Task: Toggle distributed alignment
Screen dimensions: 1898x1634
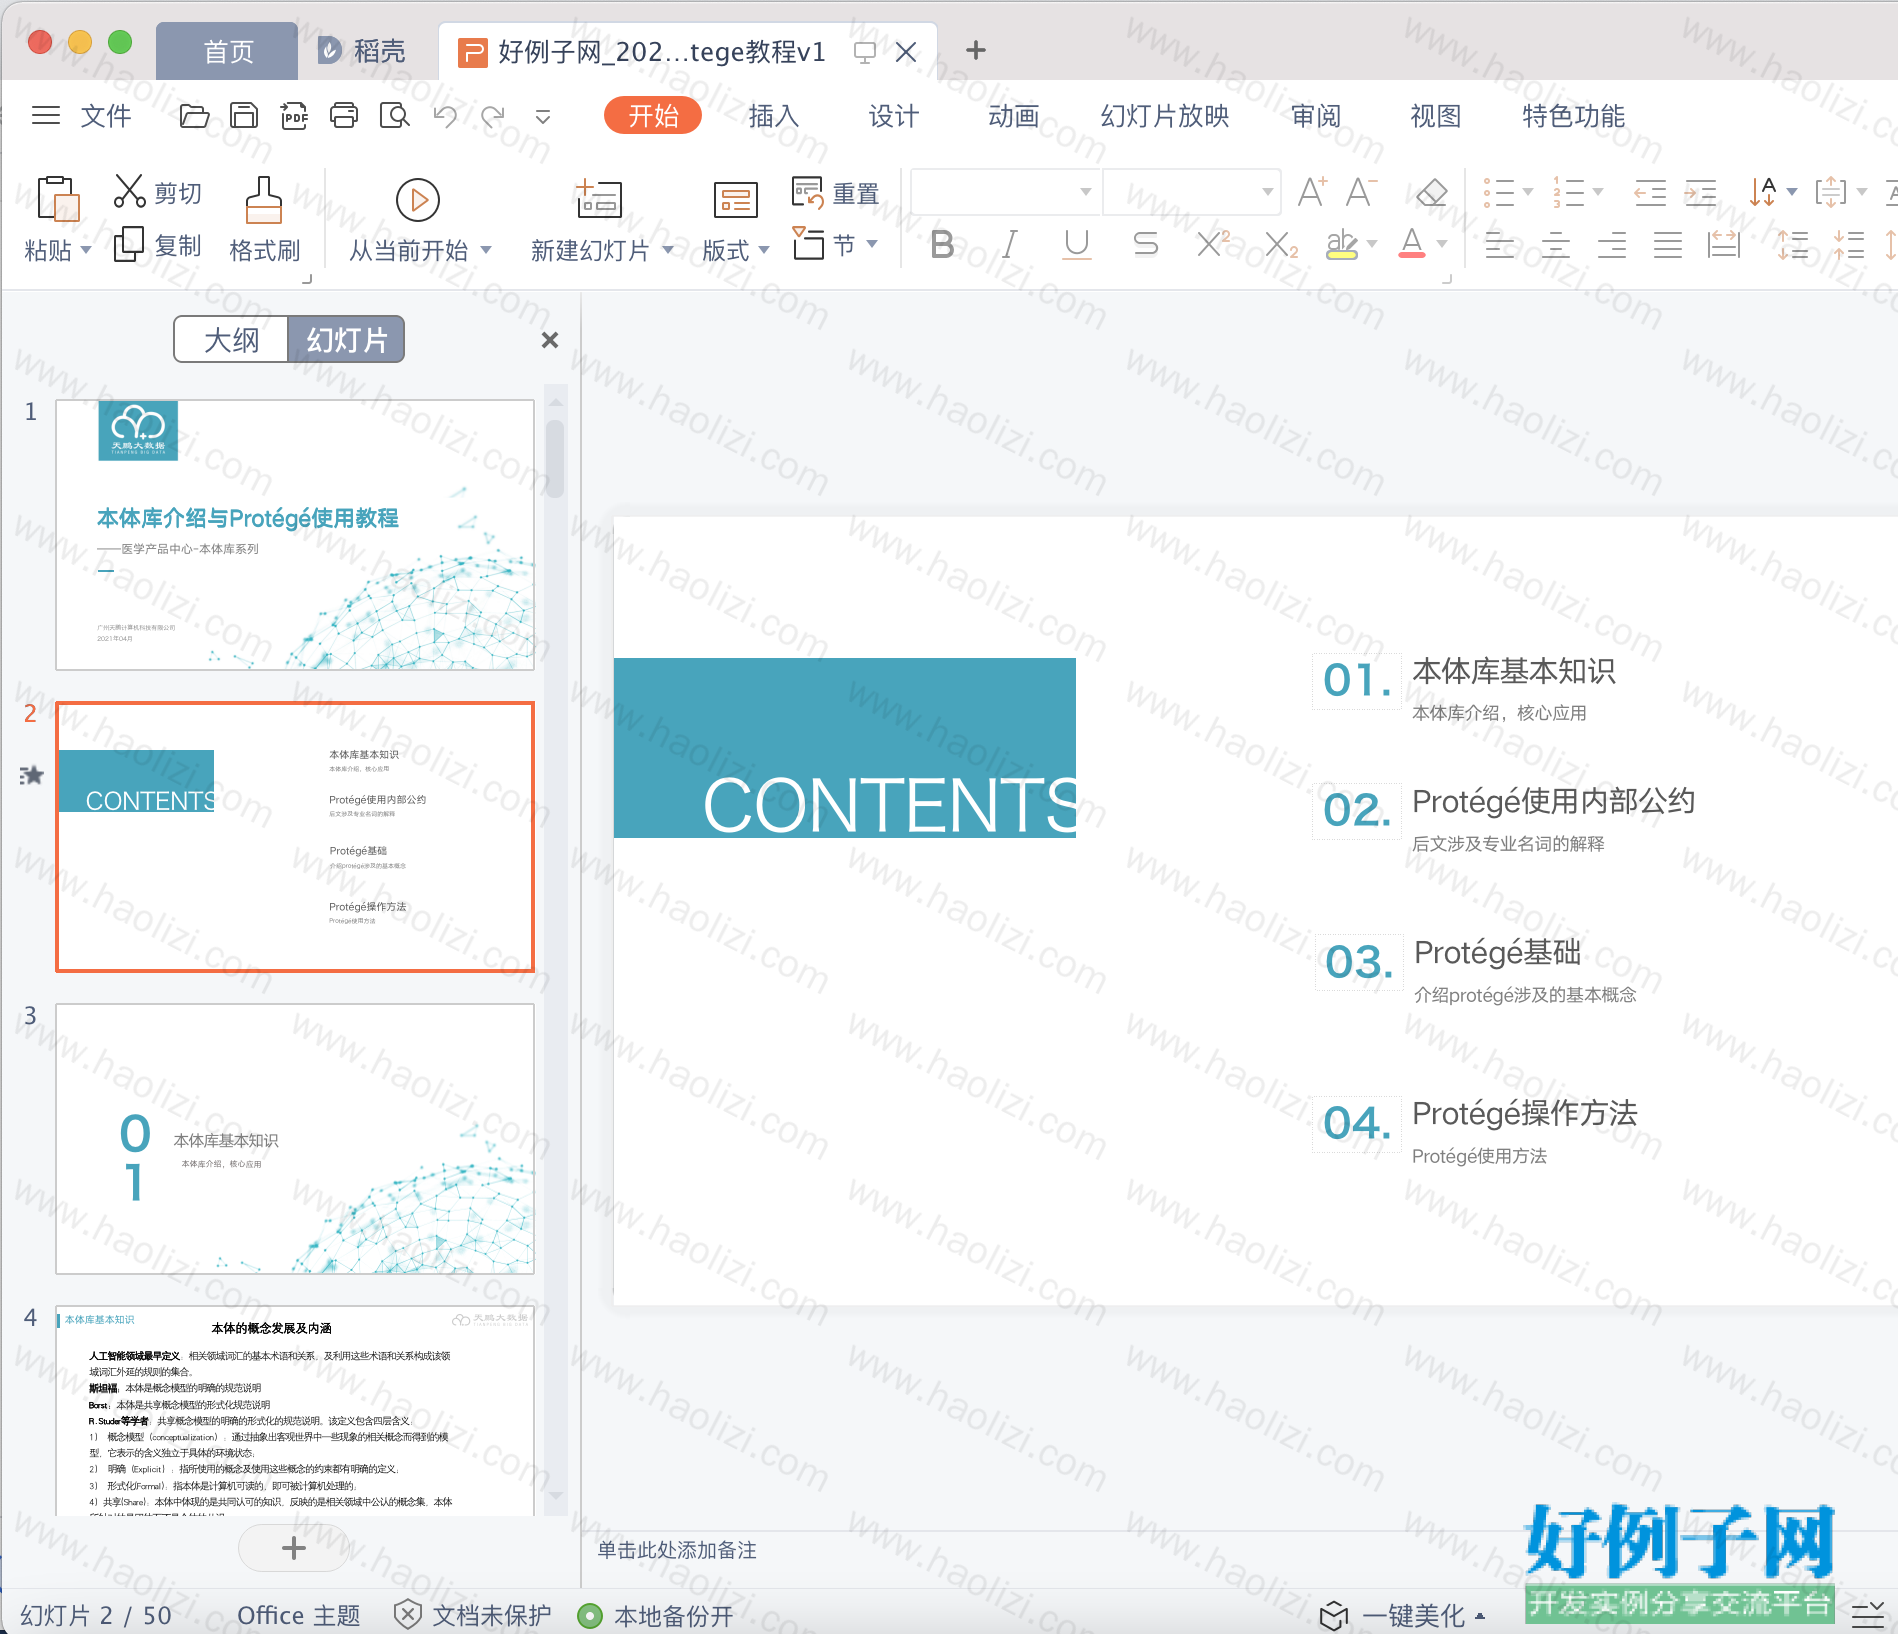Action: tap(1723, 245)
